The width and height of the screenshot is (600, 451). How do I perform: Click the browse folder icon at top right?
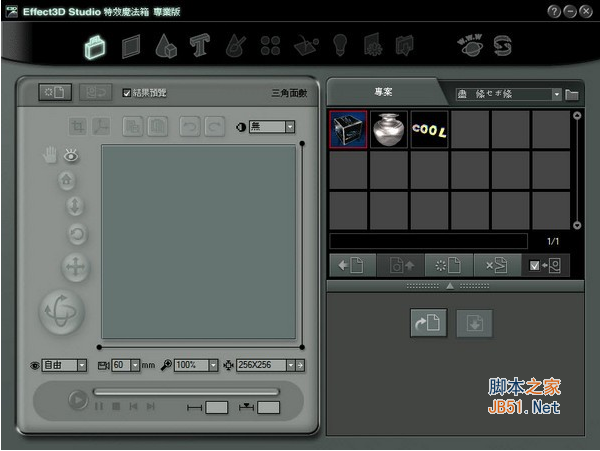point(572,94)
